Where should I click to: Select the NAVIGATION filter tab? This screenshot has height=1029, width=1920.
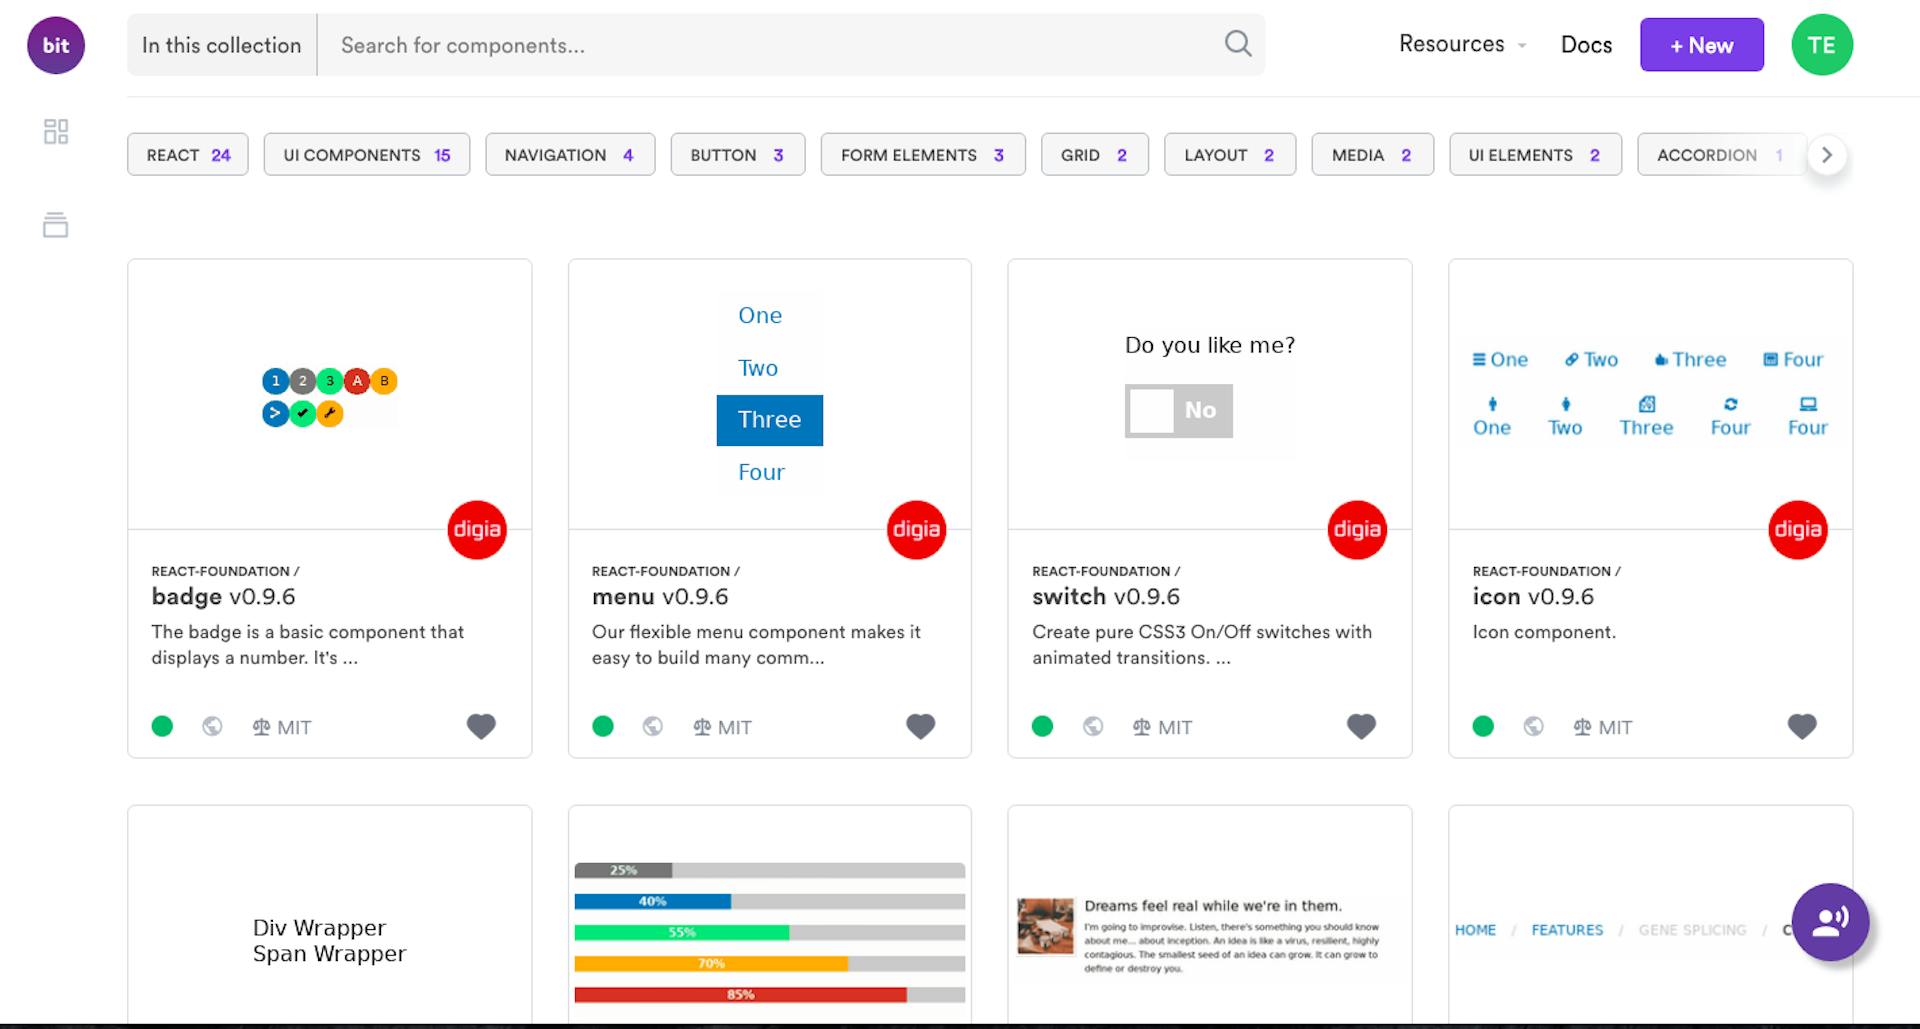click(x=570, y=154)
